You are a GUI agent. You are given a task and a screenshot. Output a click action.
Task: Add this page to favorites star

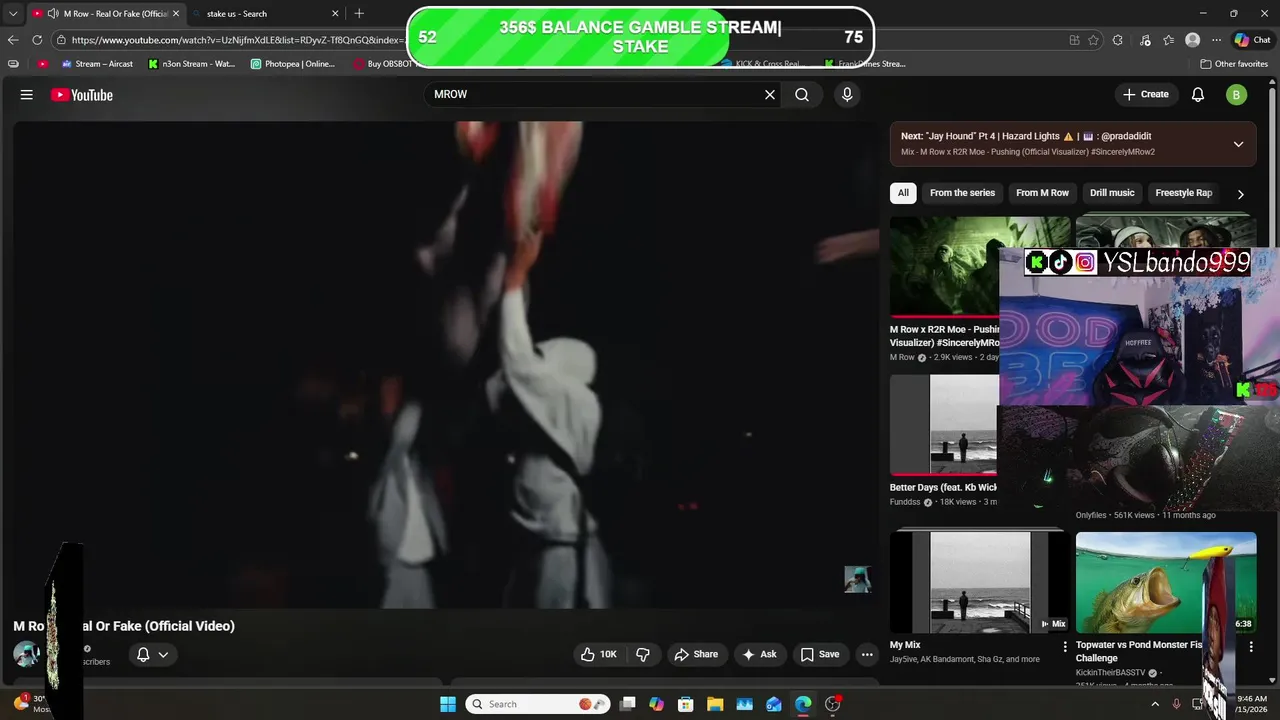point(1093,40)
